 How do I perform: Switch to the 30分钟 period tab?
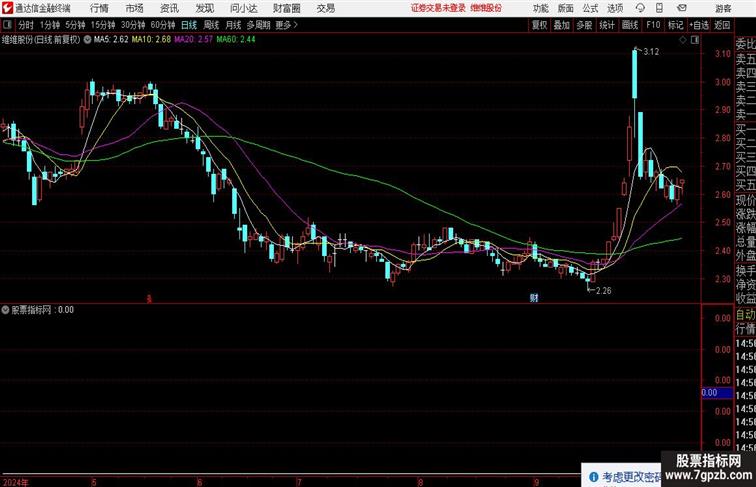click(x=133, y=25)
